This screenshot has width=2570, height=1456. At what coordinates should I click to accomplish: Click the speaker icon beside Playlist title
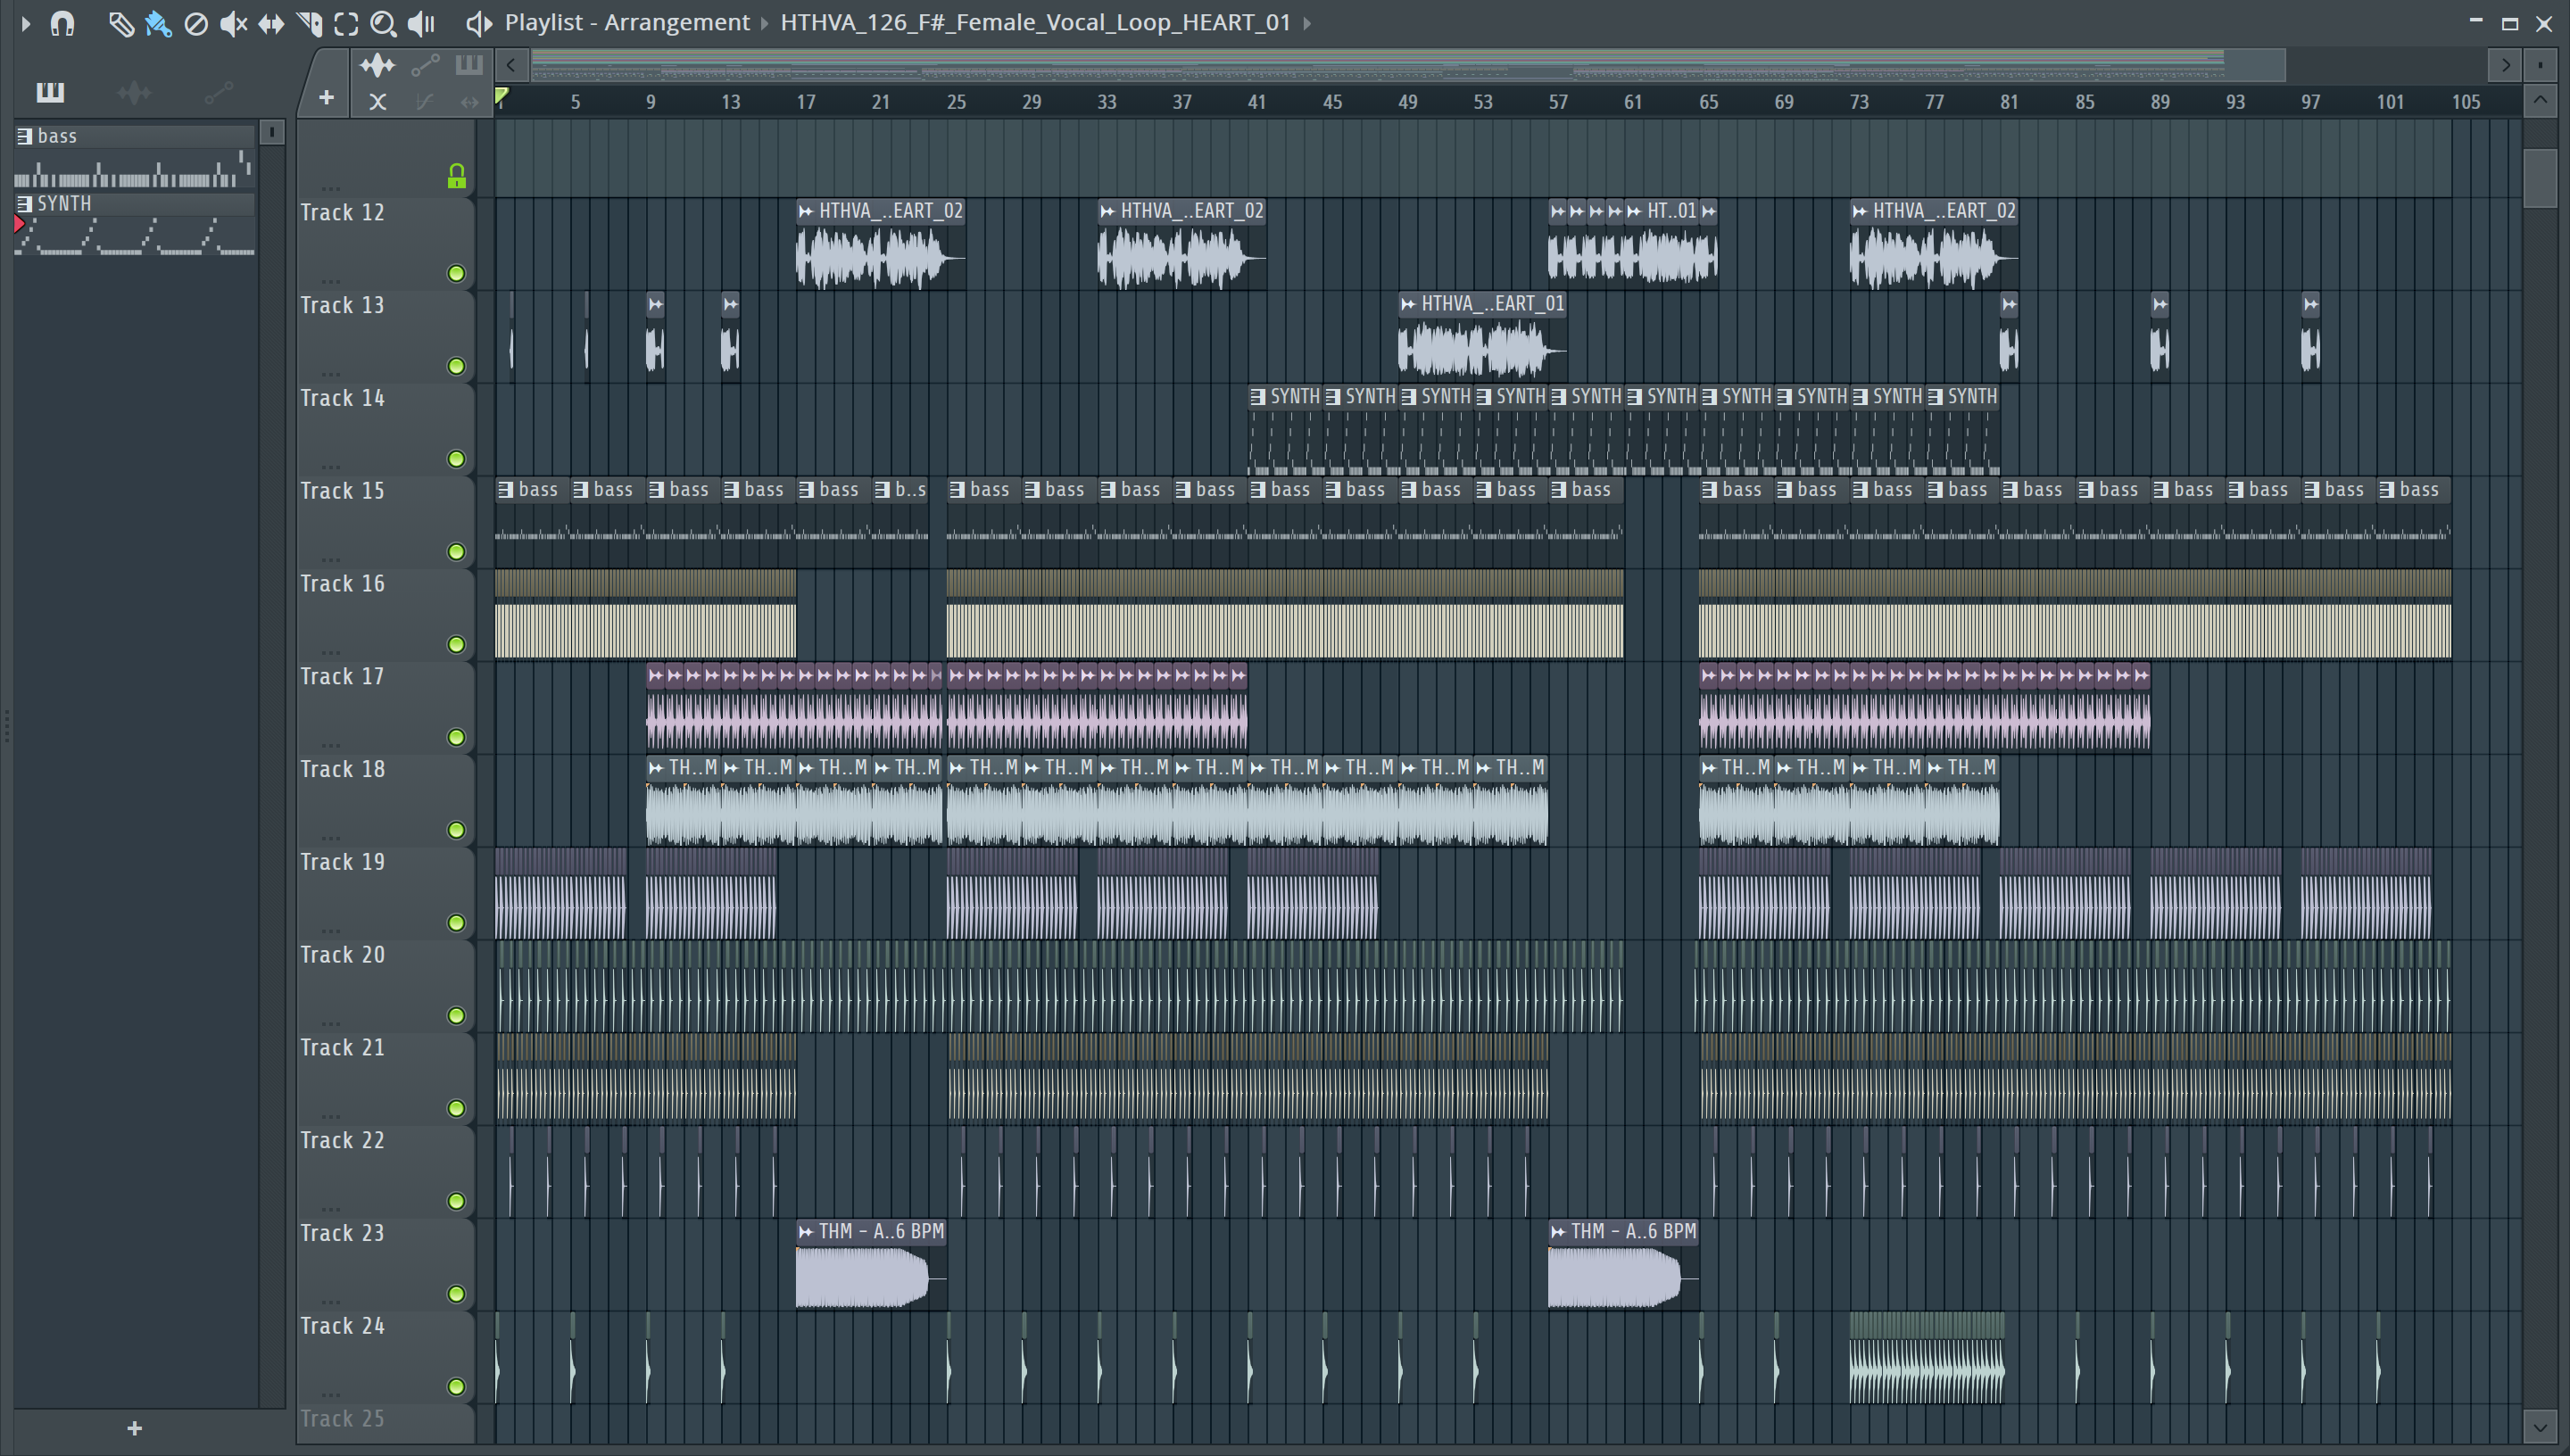tap(479, 23)
